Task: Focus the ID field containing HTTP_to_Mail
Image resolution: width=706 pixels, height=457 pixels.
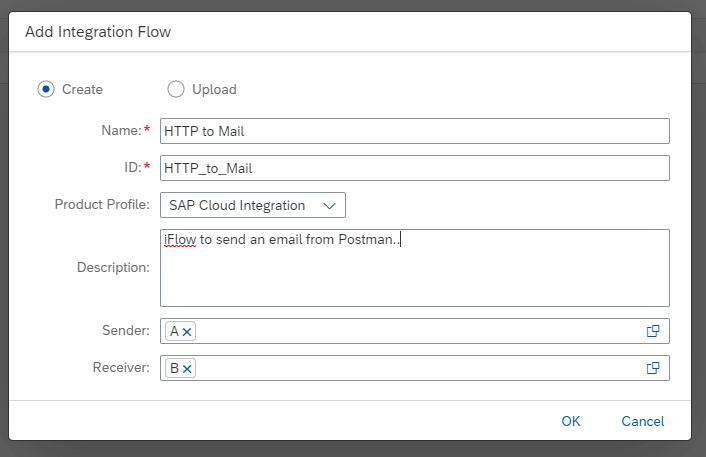Action: point(415,168)
